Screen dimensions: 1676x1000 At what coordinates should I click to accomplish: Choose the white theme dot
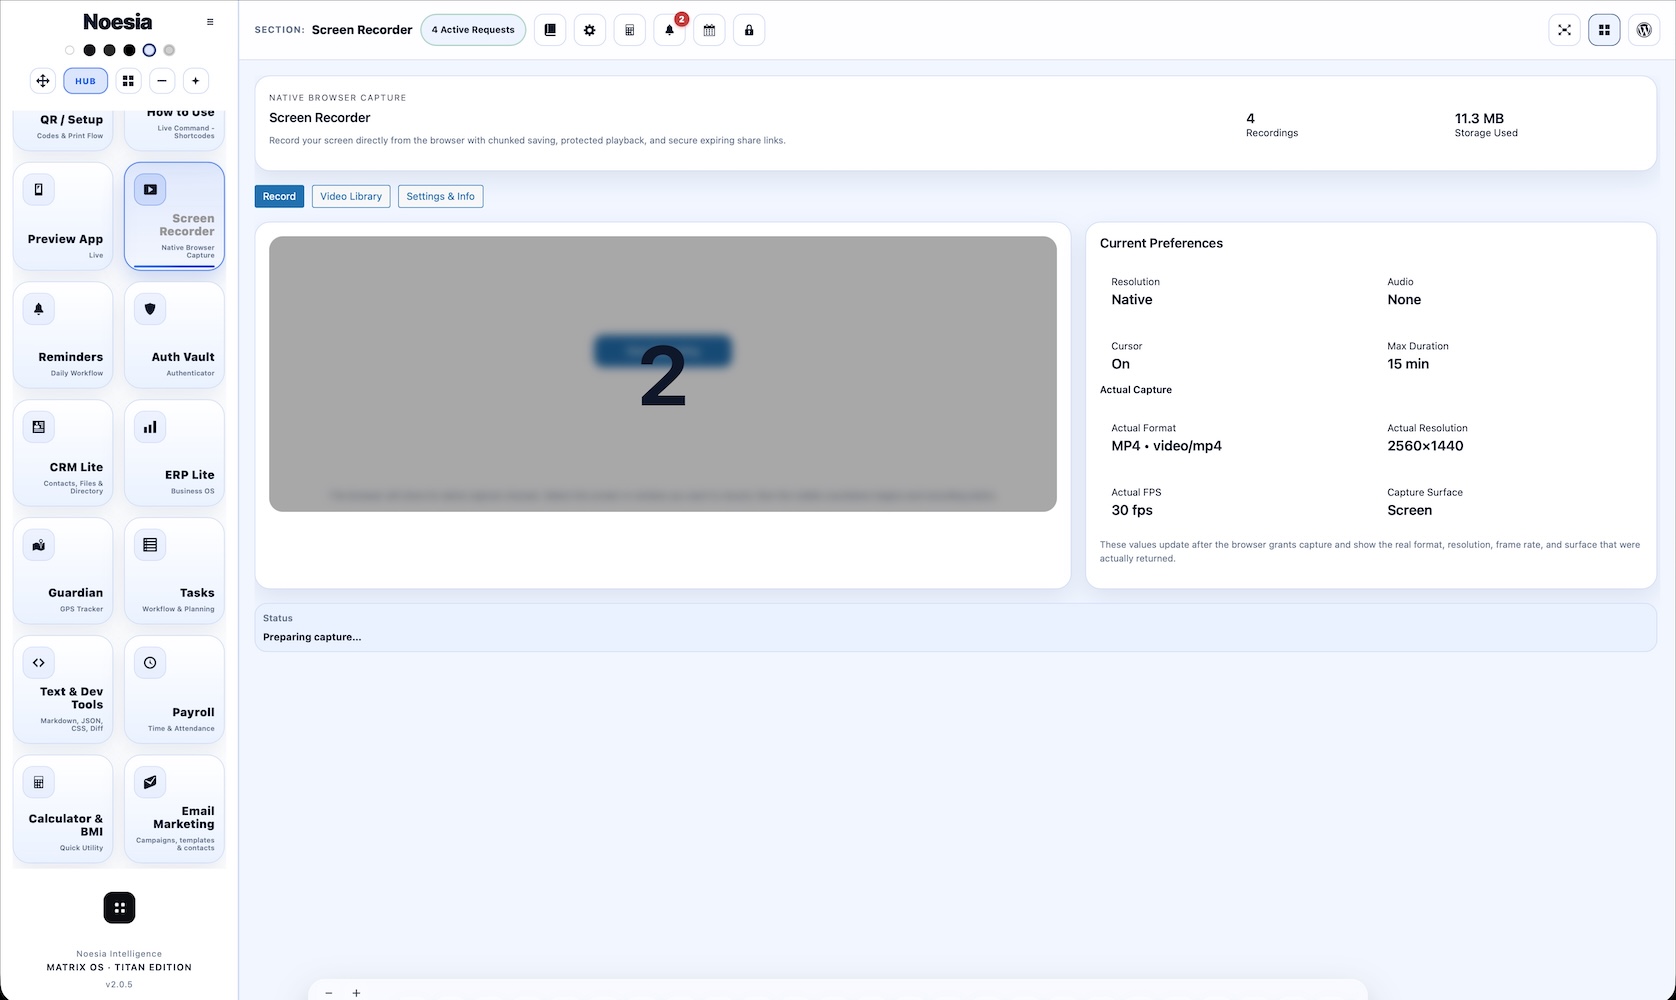point(70,50)
